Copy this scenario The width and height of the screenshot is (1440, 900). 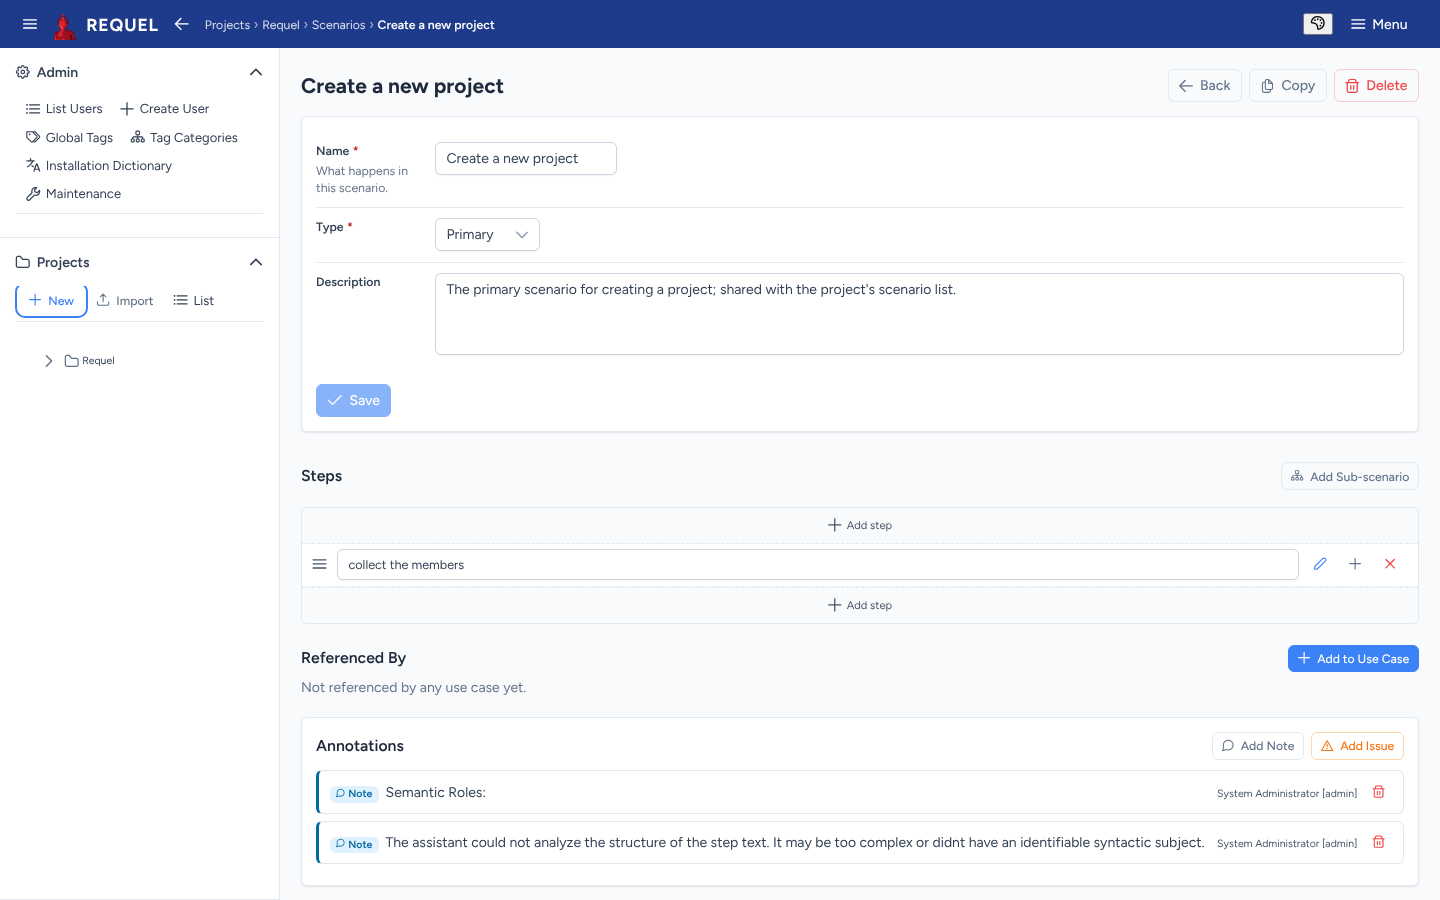pyautogui.click(x=1288, y=86)
